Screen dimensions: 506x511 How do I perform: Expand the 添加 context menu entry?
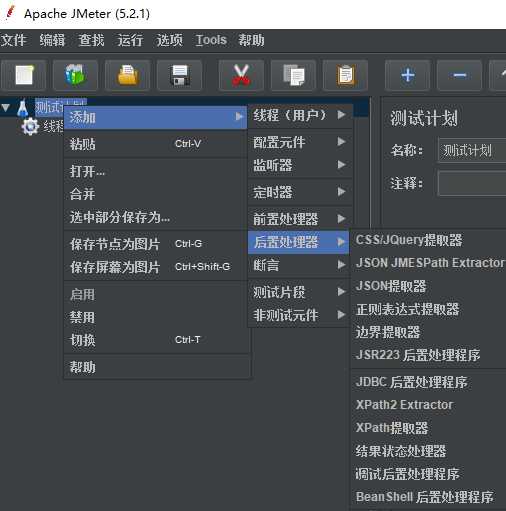[155, 117]
